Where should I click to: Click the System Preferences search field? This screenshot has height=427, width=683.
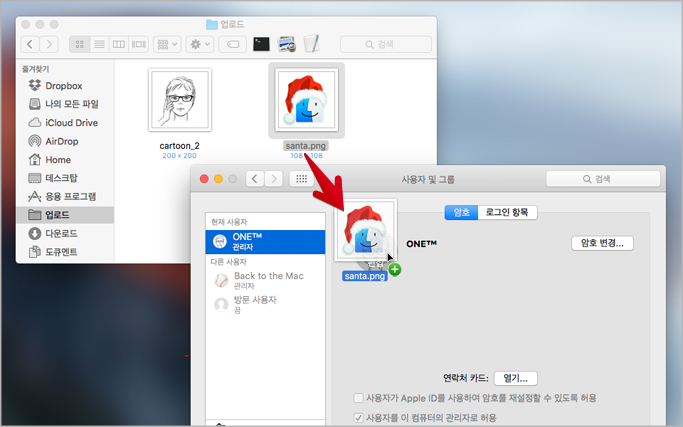[603, 179]
